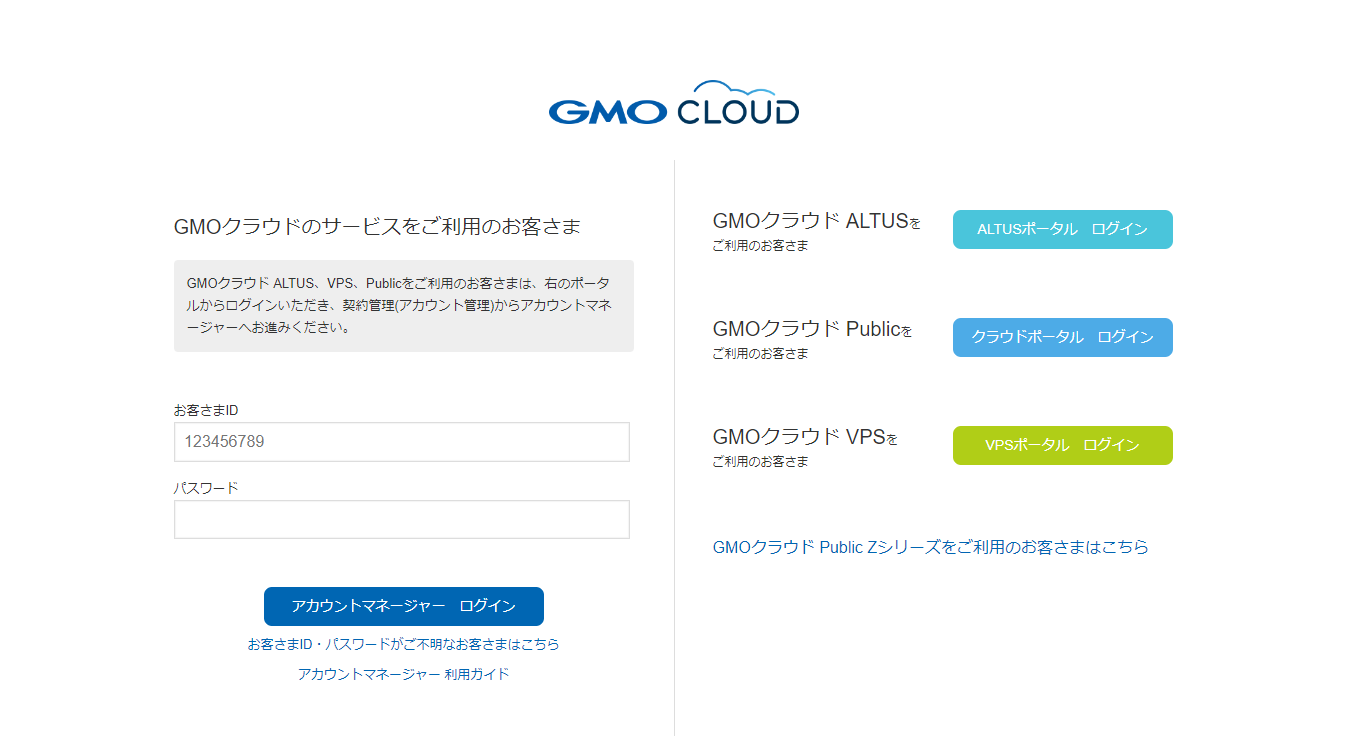Open the green VPSポータル ログイン button
1347x755 pixels.
[x=1062, y=445]
